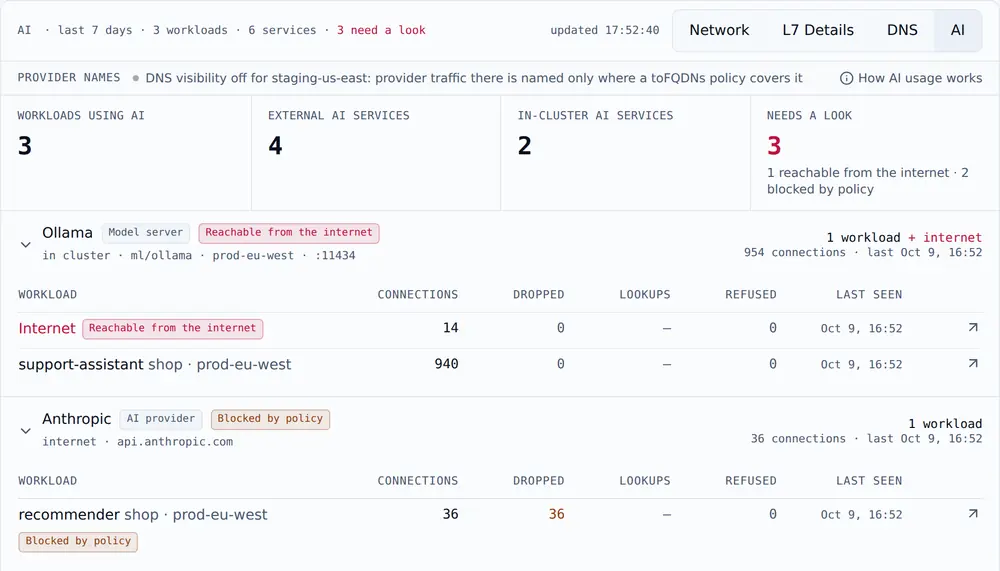1000x571 pixels.
Task: Click '36 connections' summary text
Action: (x=798, y=438)
